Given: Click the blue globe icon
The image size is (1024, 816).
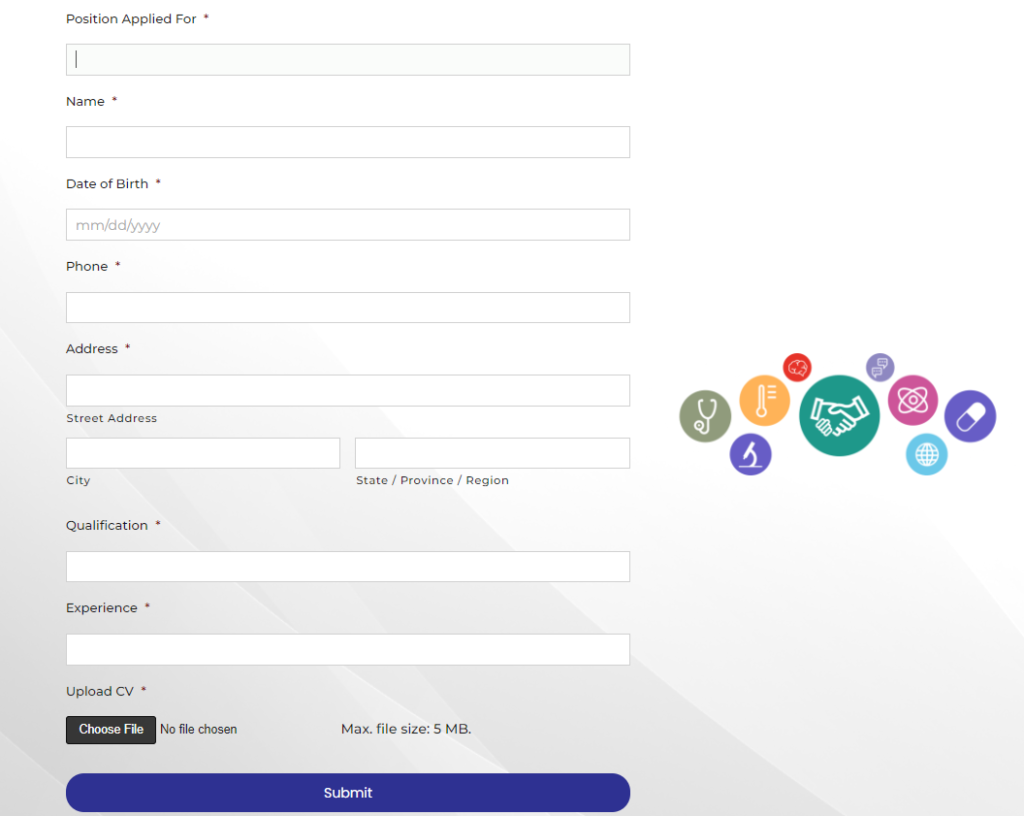Looking at the screenshot, I should tap(927, 454).
